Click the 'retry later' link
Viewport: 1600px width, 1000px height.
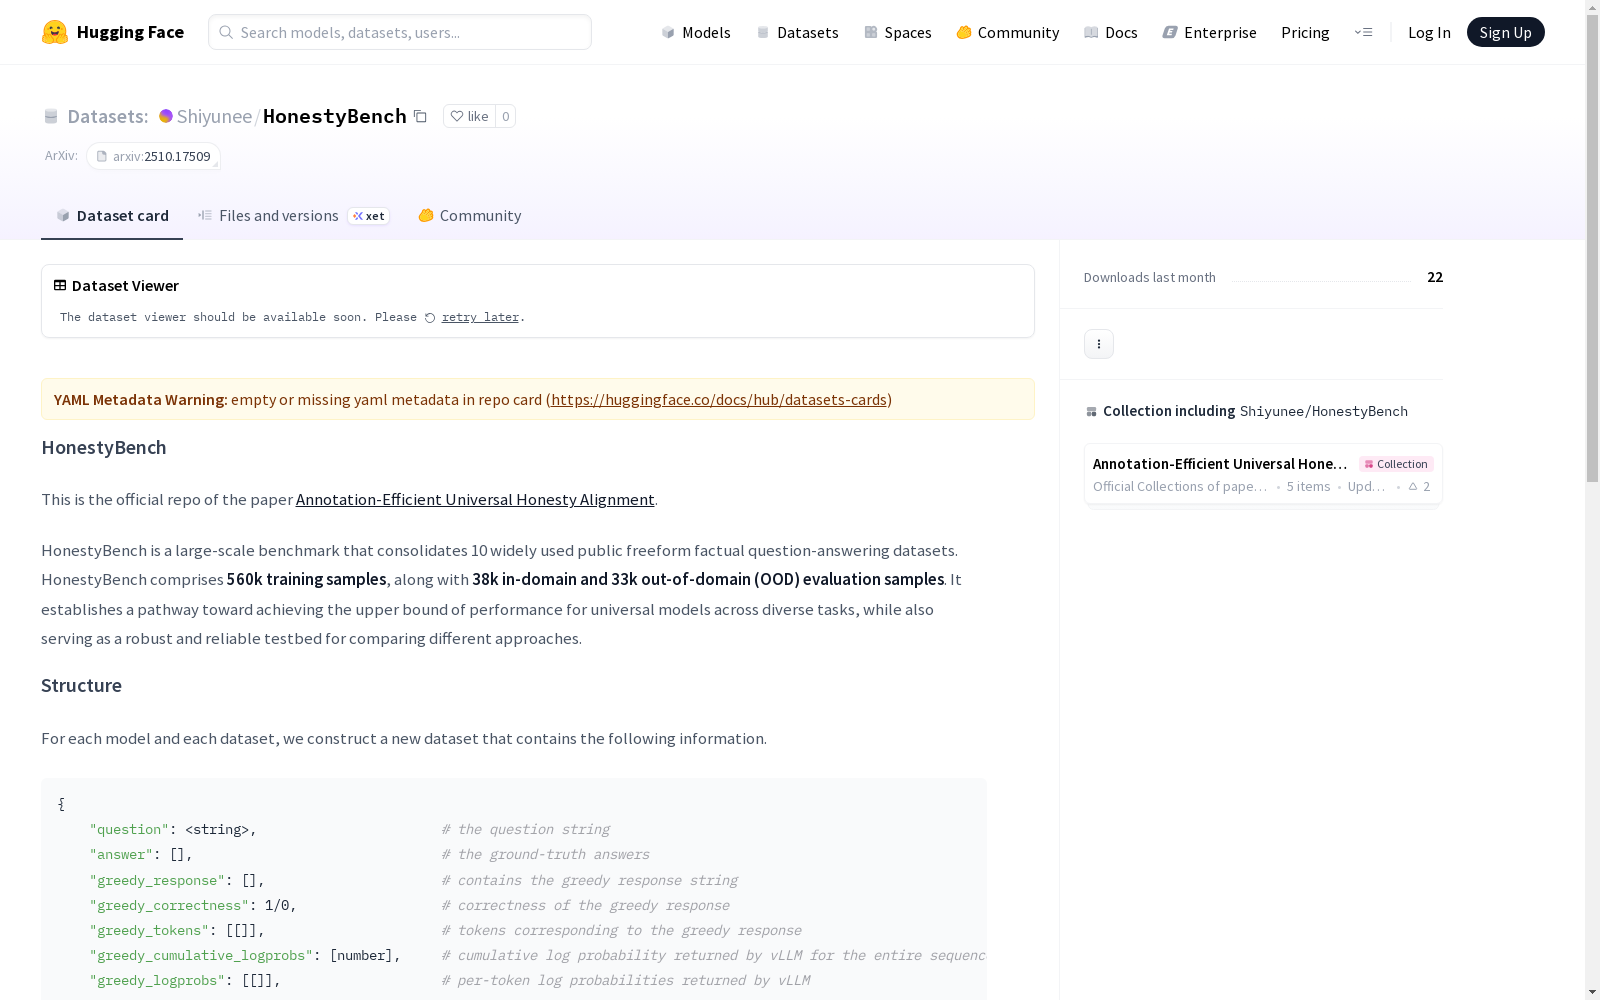480,317
